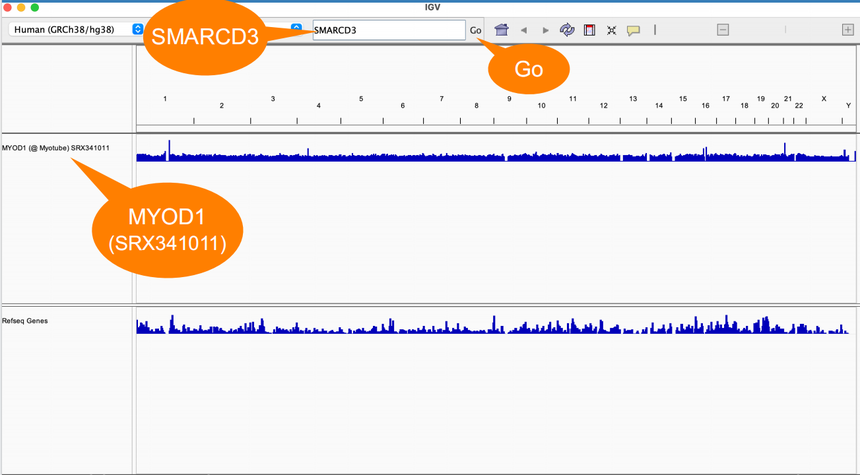This screenshot has height=475, width=860.
Task: Click the zoom slider track in the toolbar
Action: coord(785,30)
